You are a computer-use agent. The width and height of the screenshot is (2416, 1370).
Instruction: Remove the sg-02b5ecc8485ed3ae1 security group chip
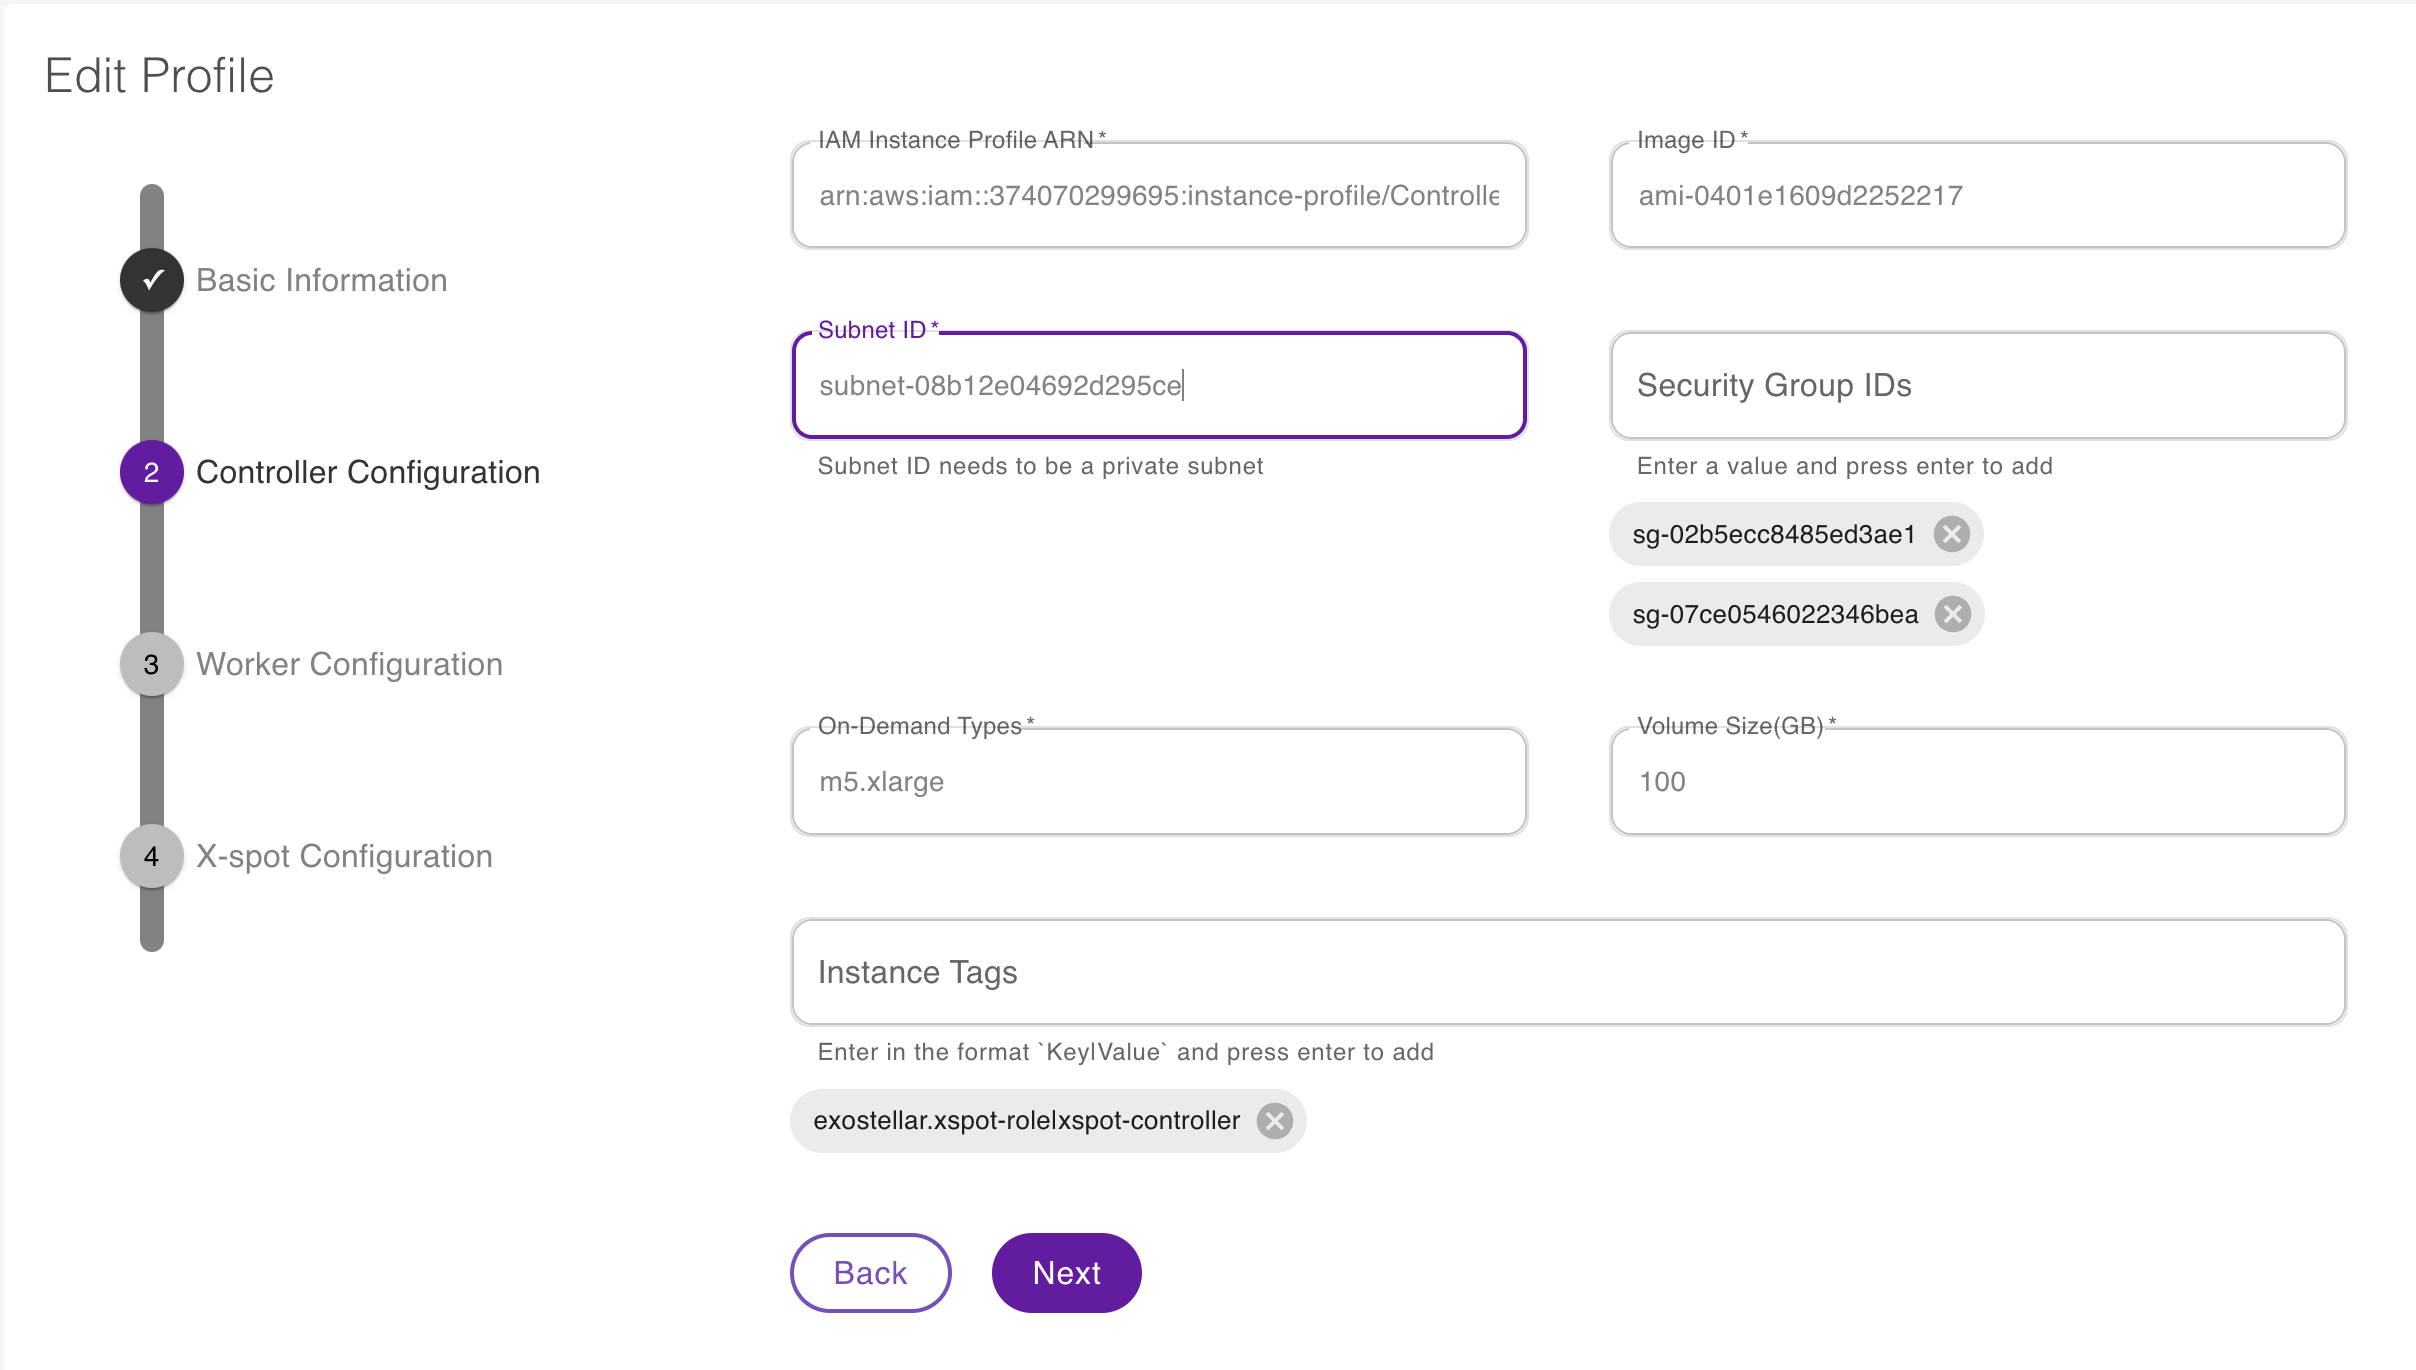[x=1951, y=534]
